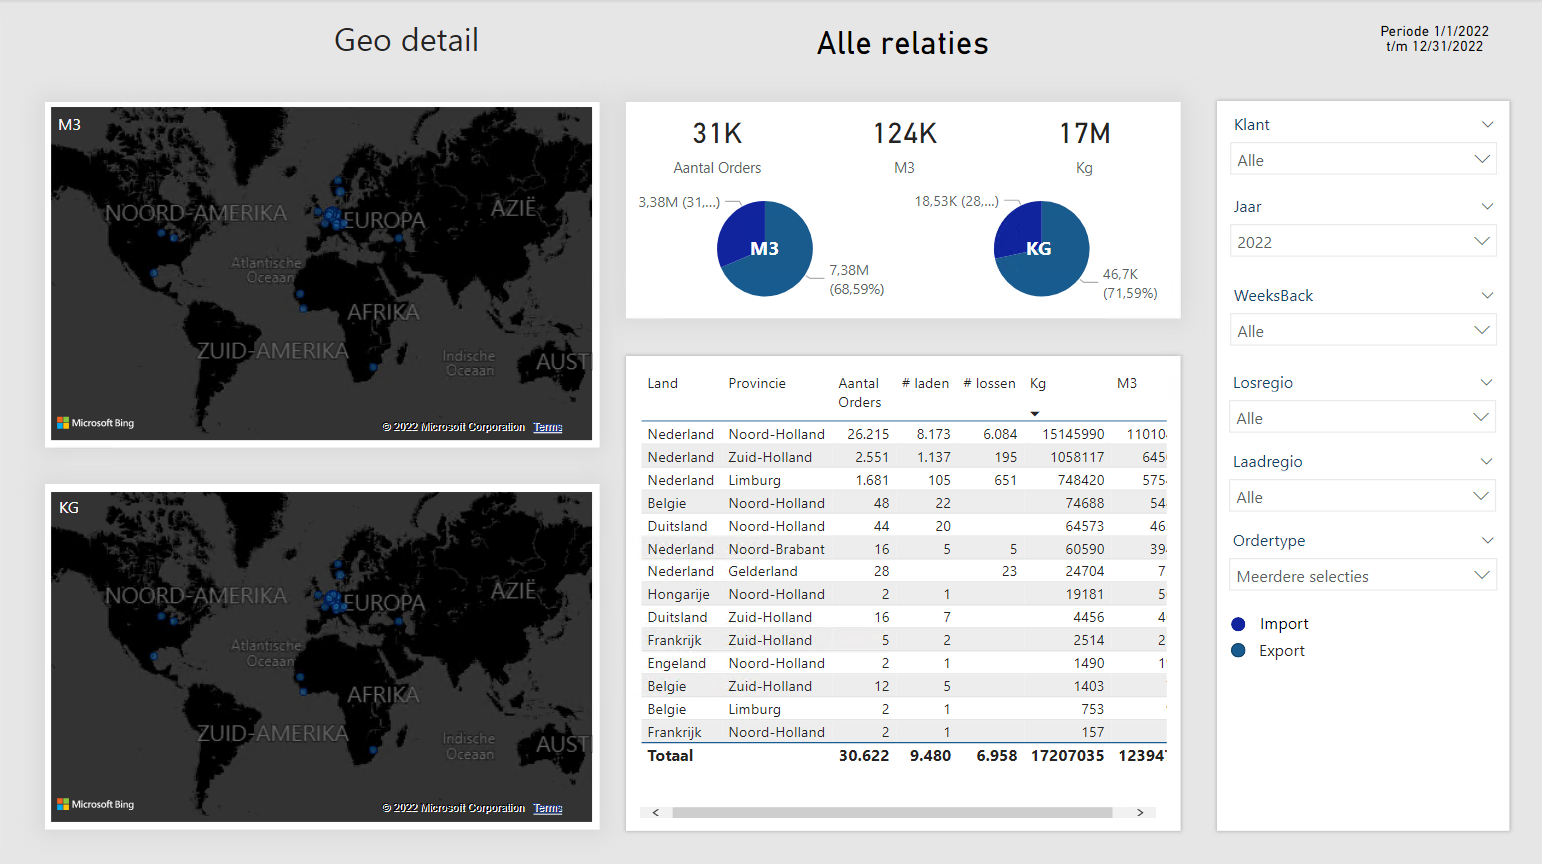
Task: Collapse the Ordertype slicer header chevron
Action: (x=1487, y=541)
